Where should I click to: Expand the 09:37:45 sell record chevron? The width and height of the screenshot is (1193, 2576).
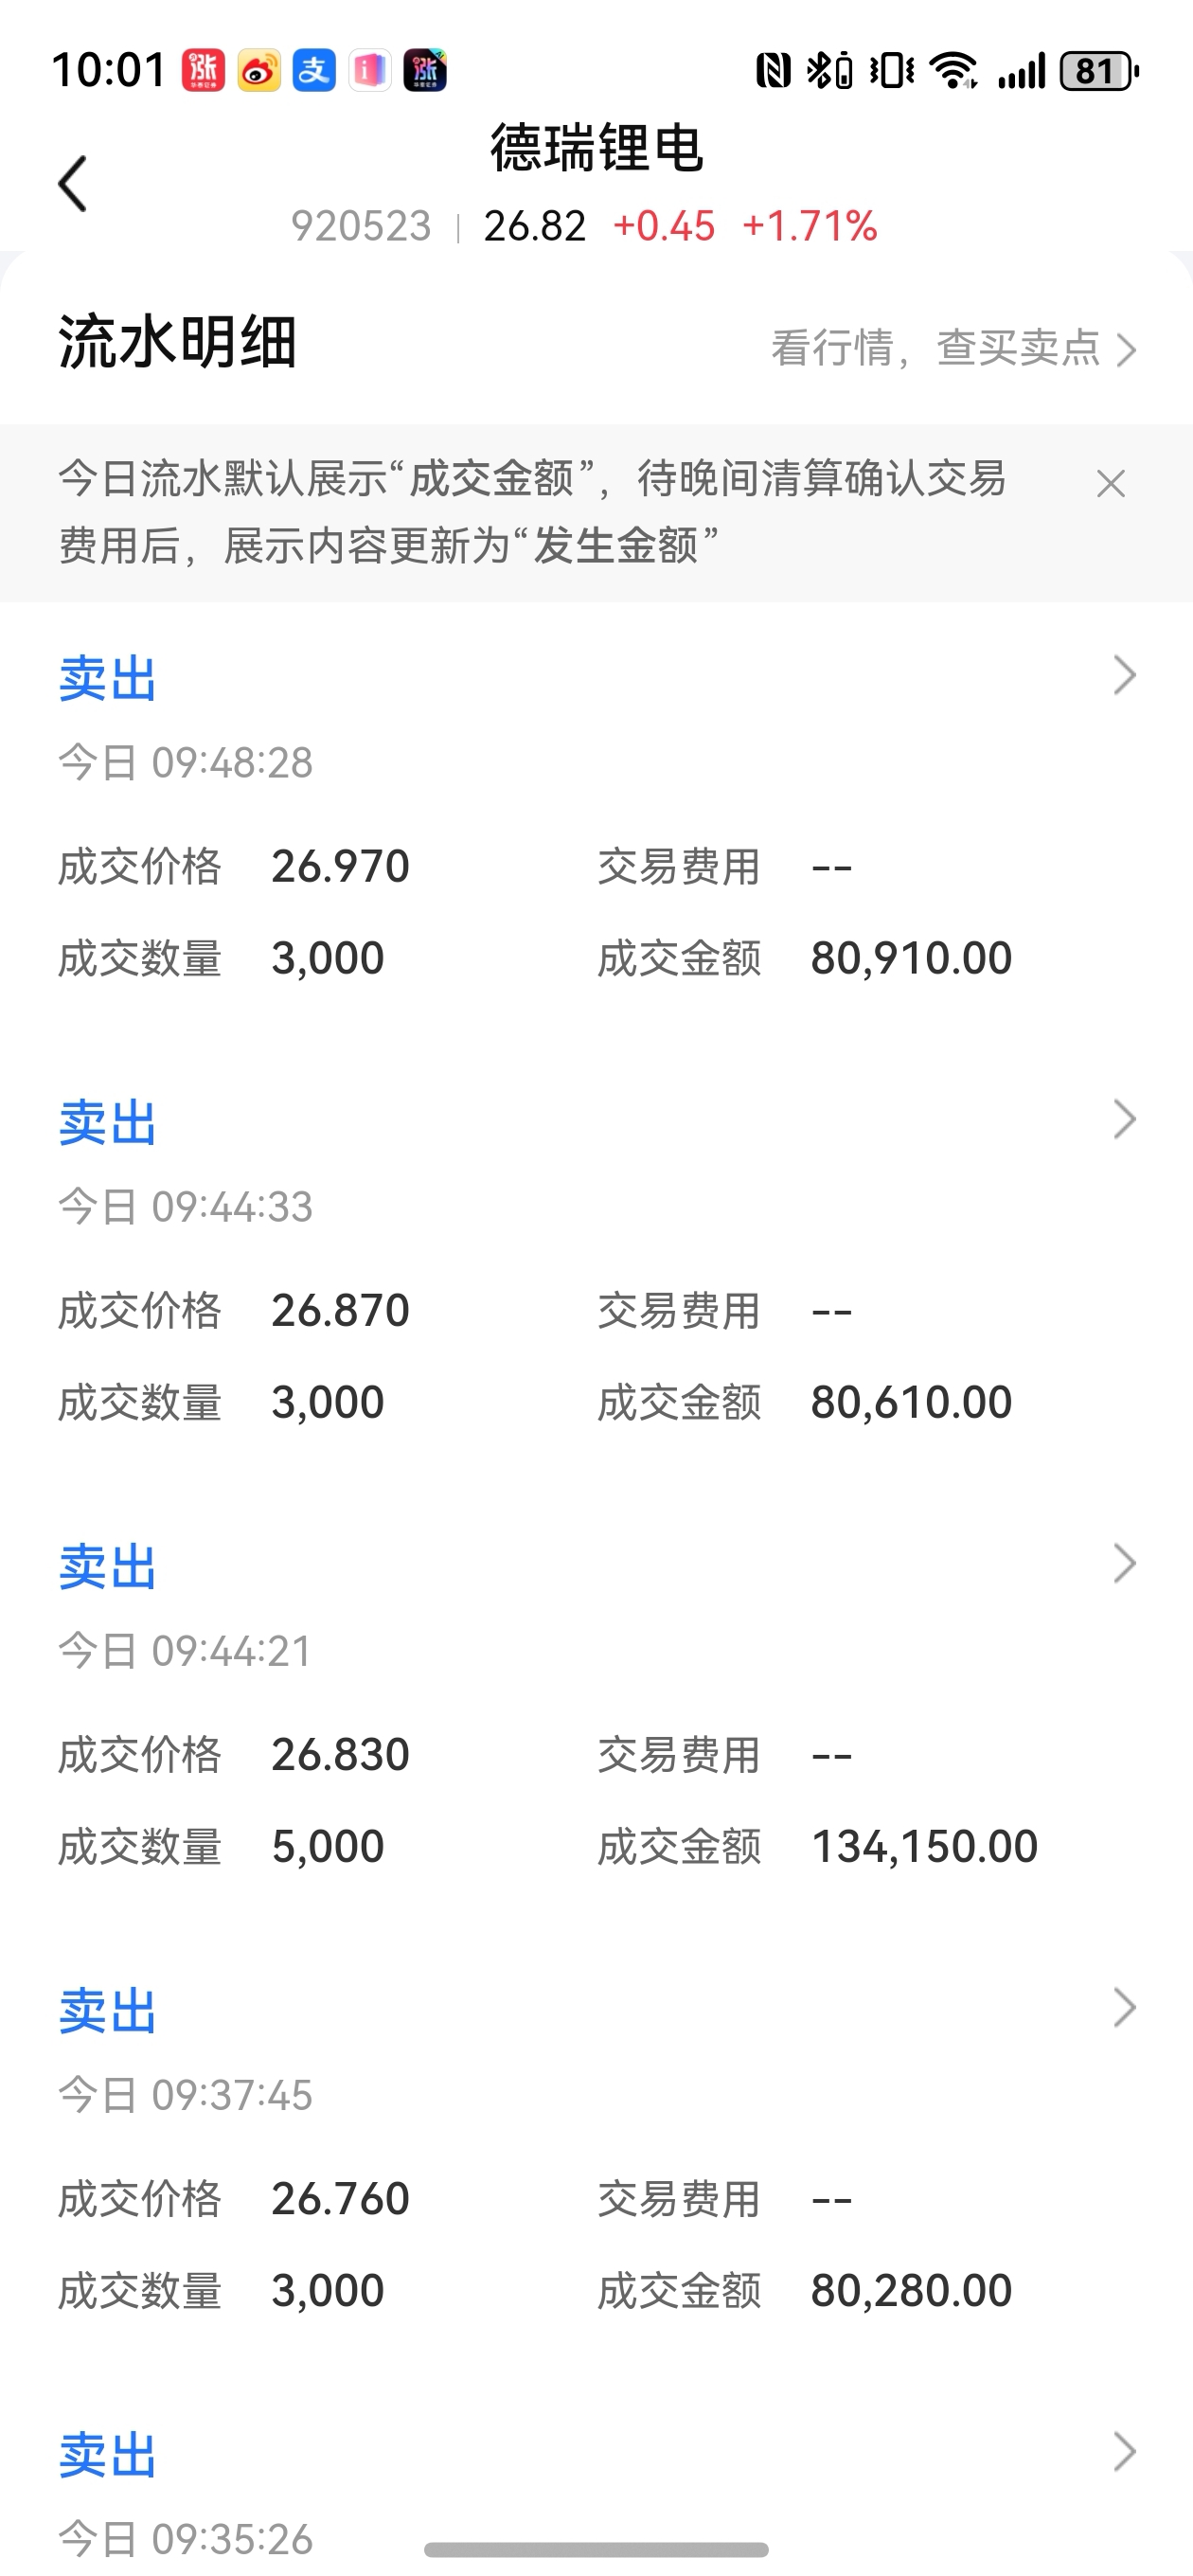(x=1125, y=2008)
